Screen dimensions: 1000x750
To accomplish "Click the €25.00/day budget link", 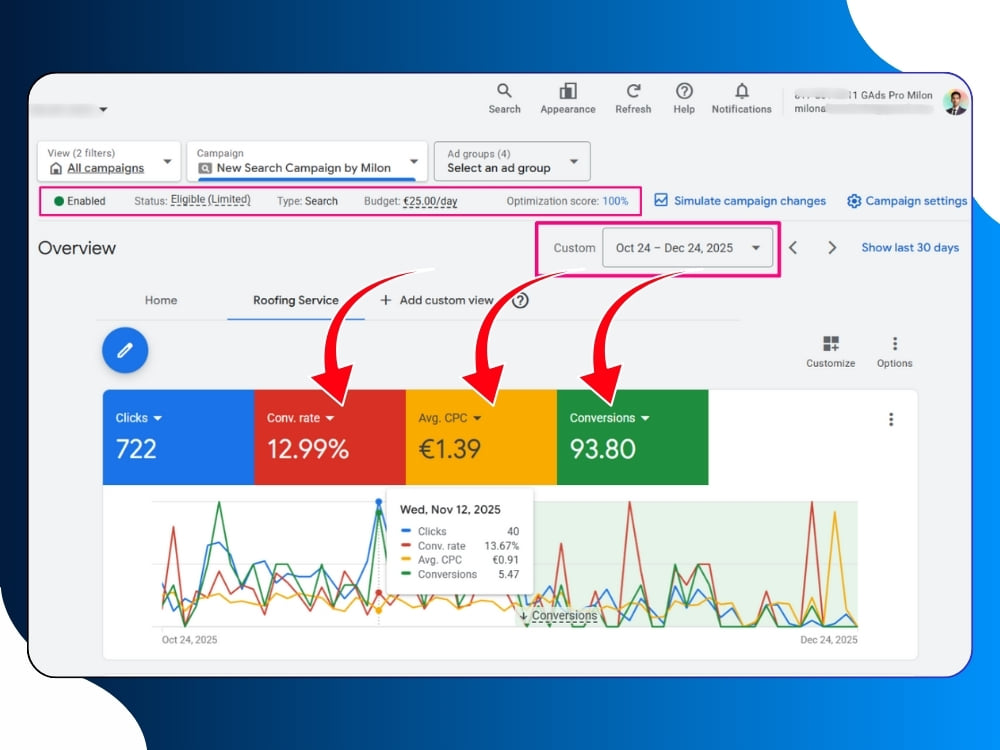I will point(430,201).
